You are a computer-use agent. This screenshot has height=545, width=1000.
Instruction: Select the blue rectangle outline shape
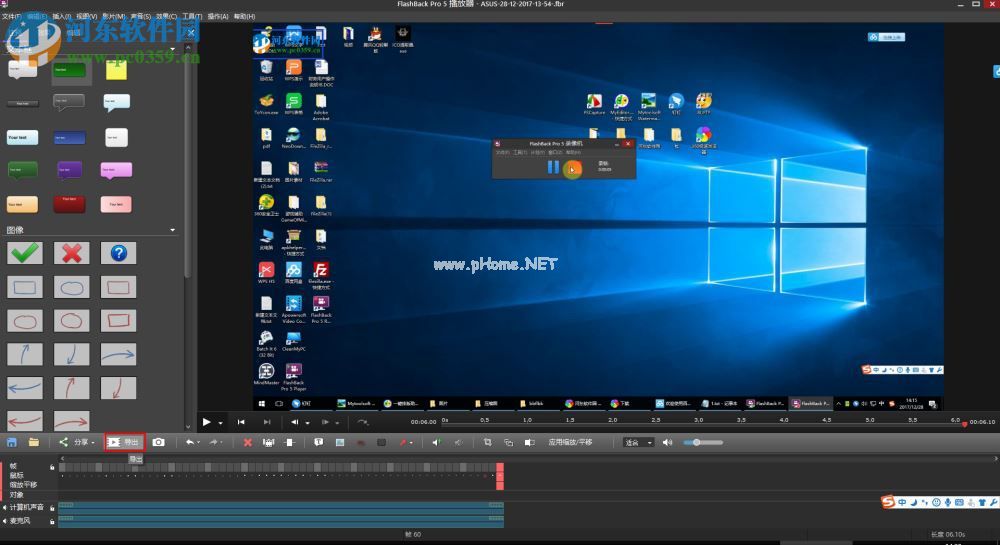25,287
